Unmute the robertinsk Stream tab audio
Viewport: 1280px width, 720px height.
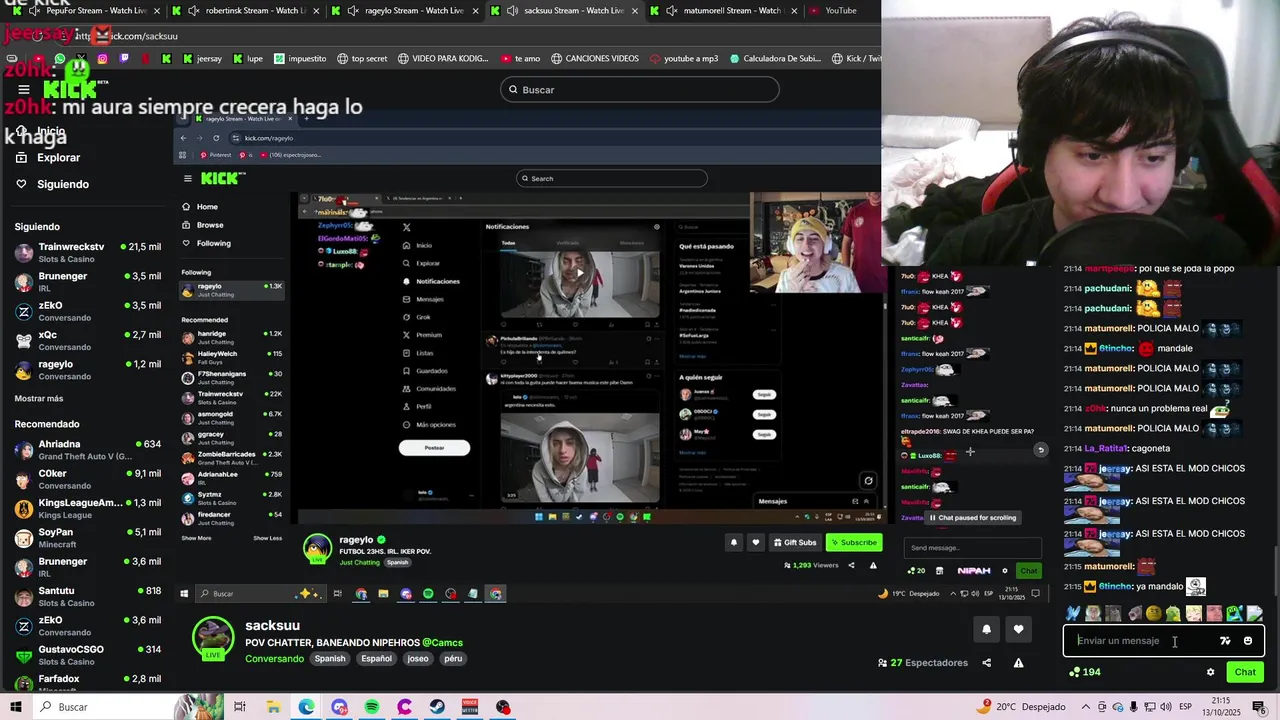(192, 11)
